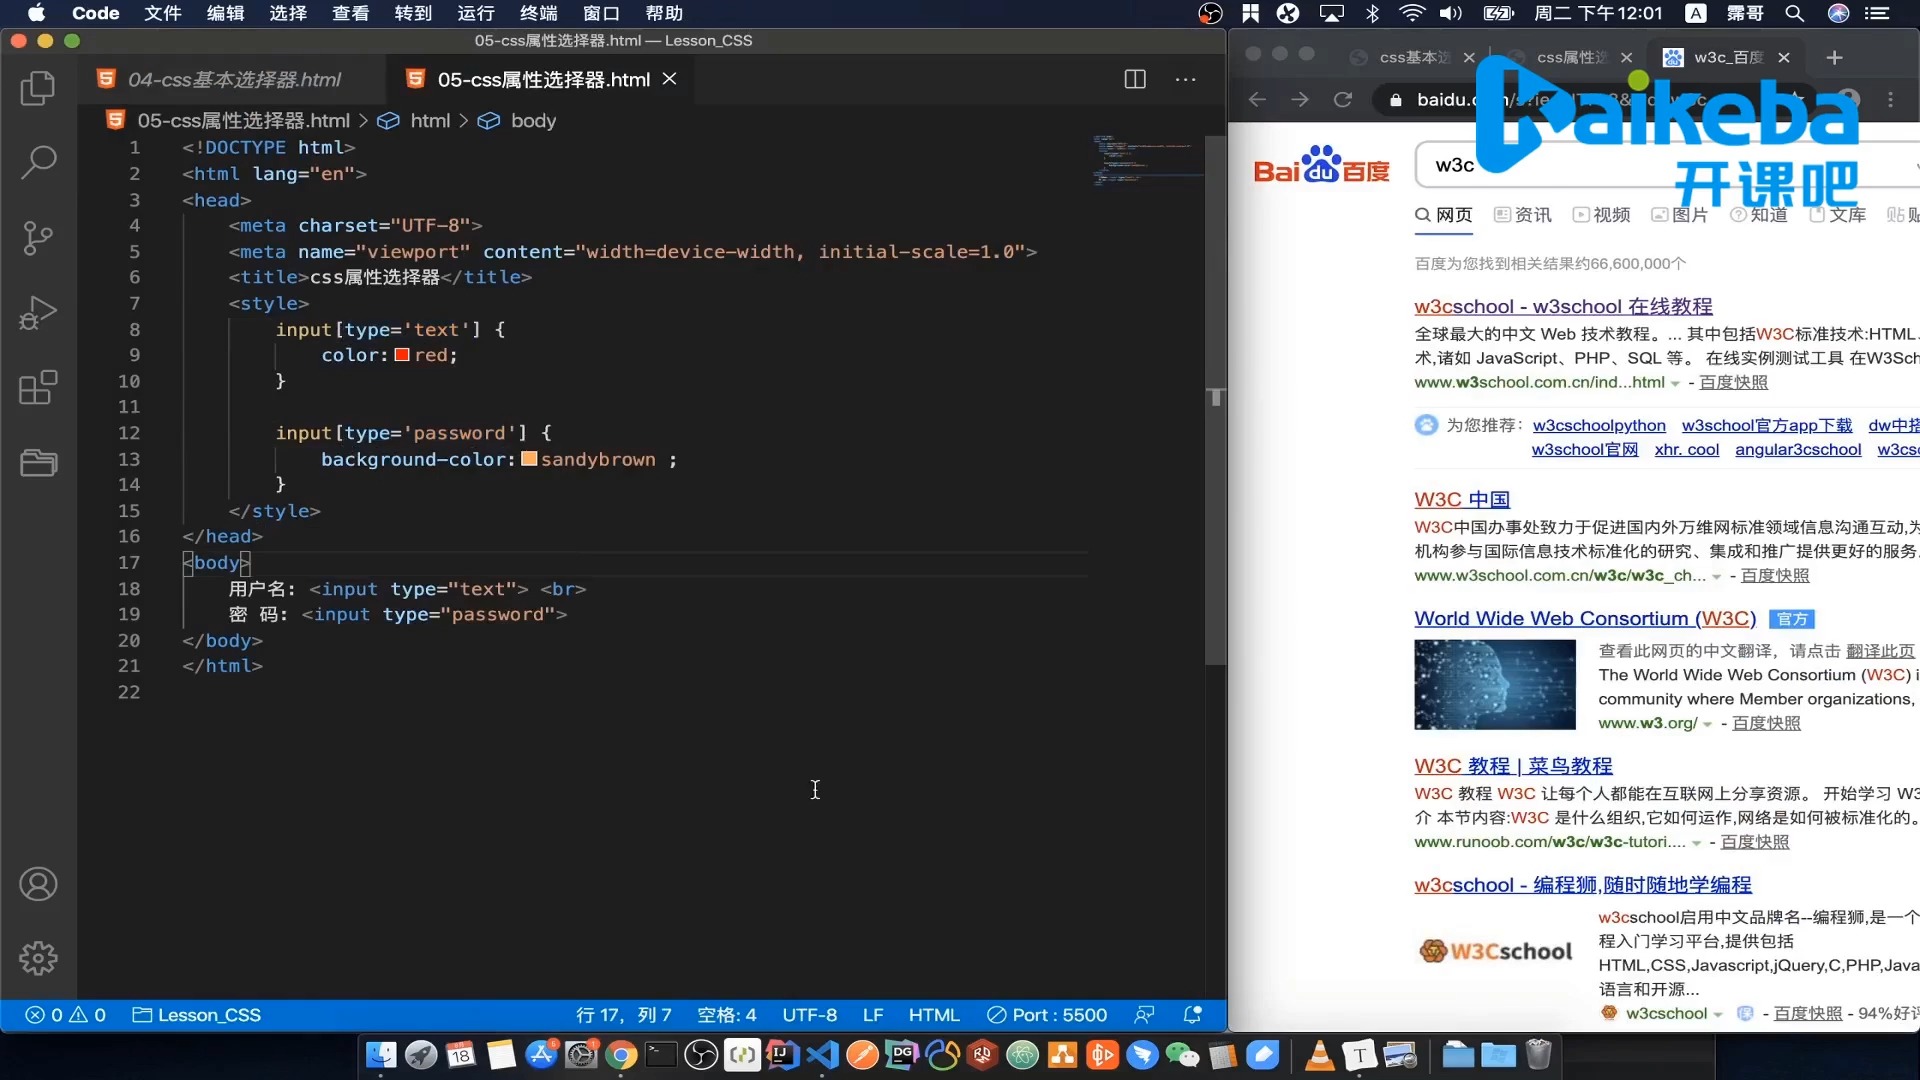Open the 查看 menu in menu bar

(x=350, y=13)
